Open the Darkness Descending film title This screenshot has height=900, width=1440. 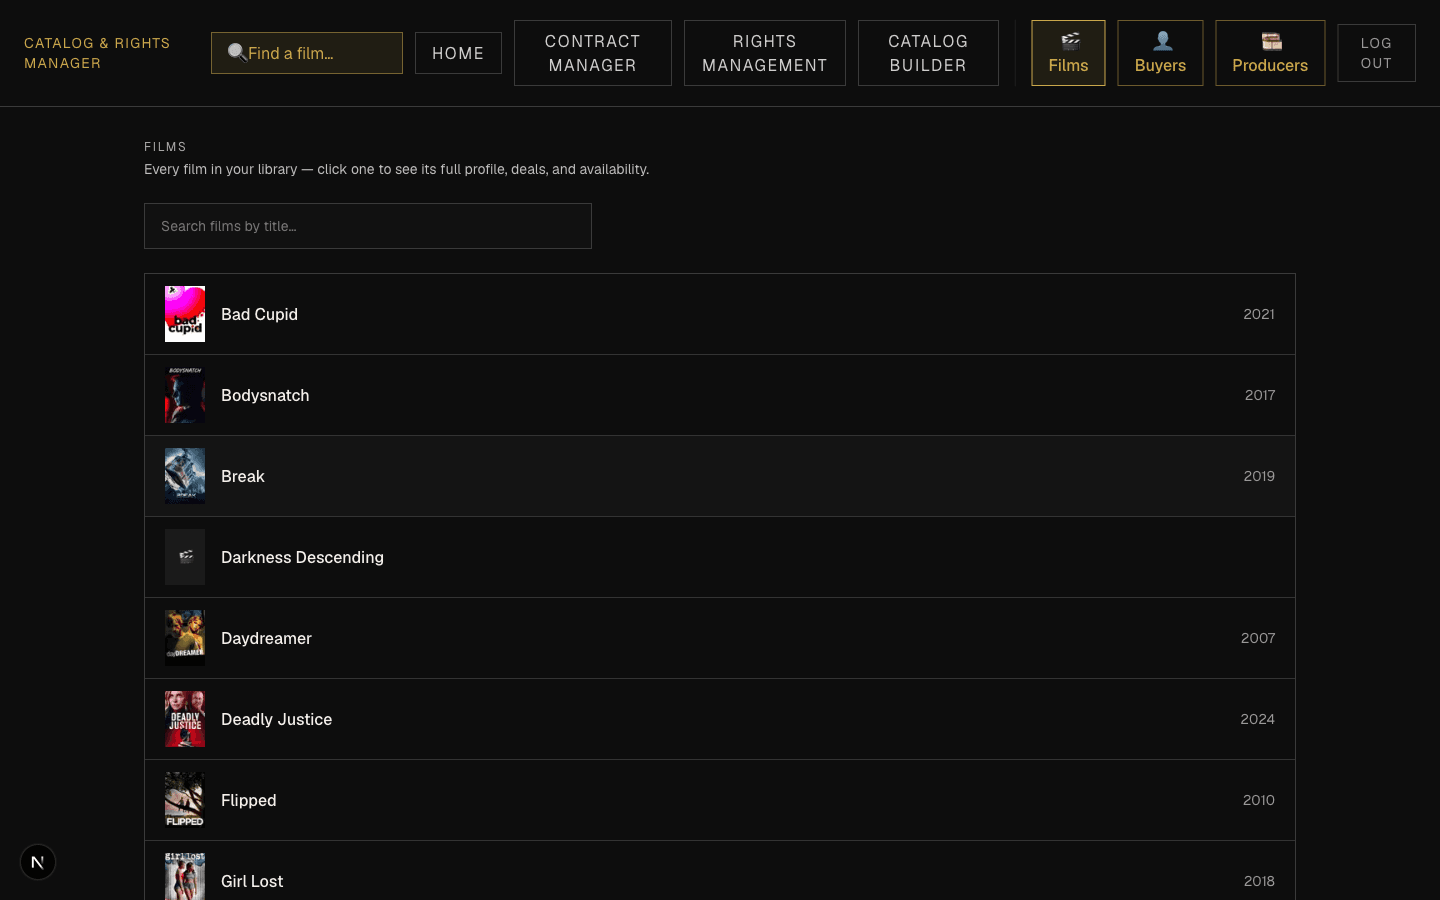coord(302,557)
